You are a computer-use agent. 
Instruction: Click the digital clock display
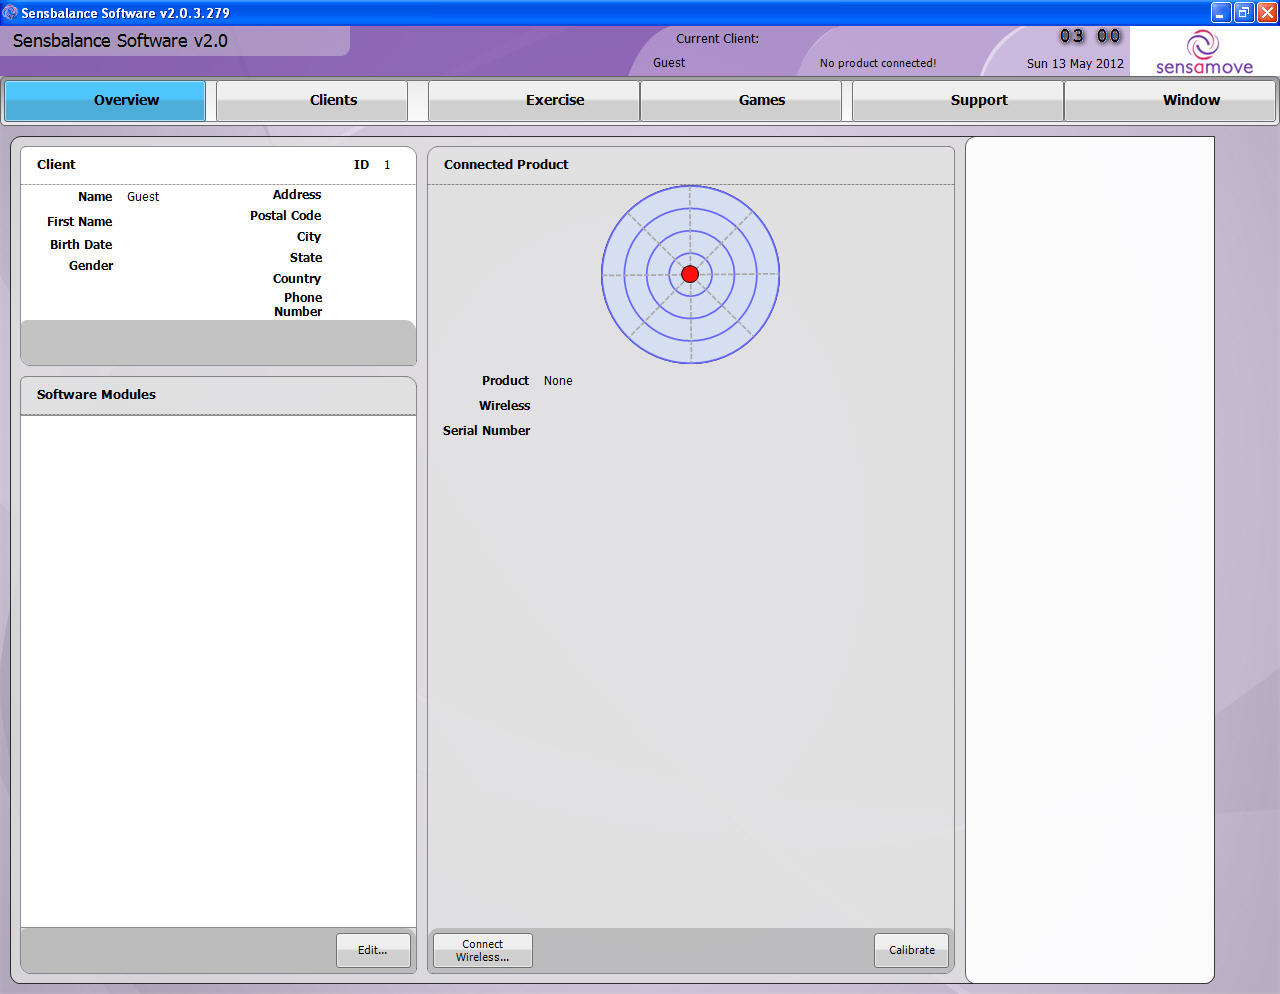tap(1090, 36)
